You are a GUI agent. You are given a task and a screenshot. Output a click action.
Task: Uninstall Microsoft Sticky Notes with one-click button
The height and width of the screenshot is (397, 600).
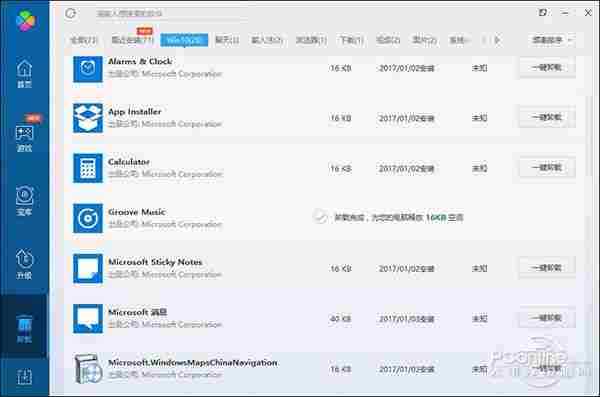click(x=547, y=268)
